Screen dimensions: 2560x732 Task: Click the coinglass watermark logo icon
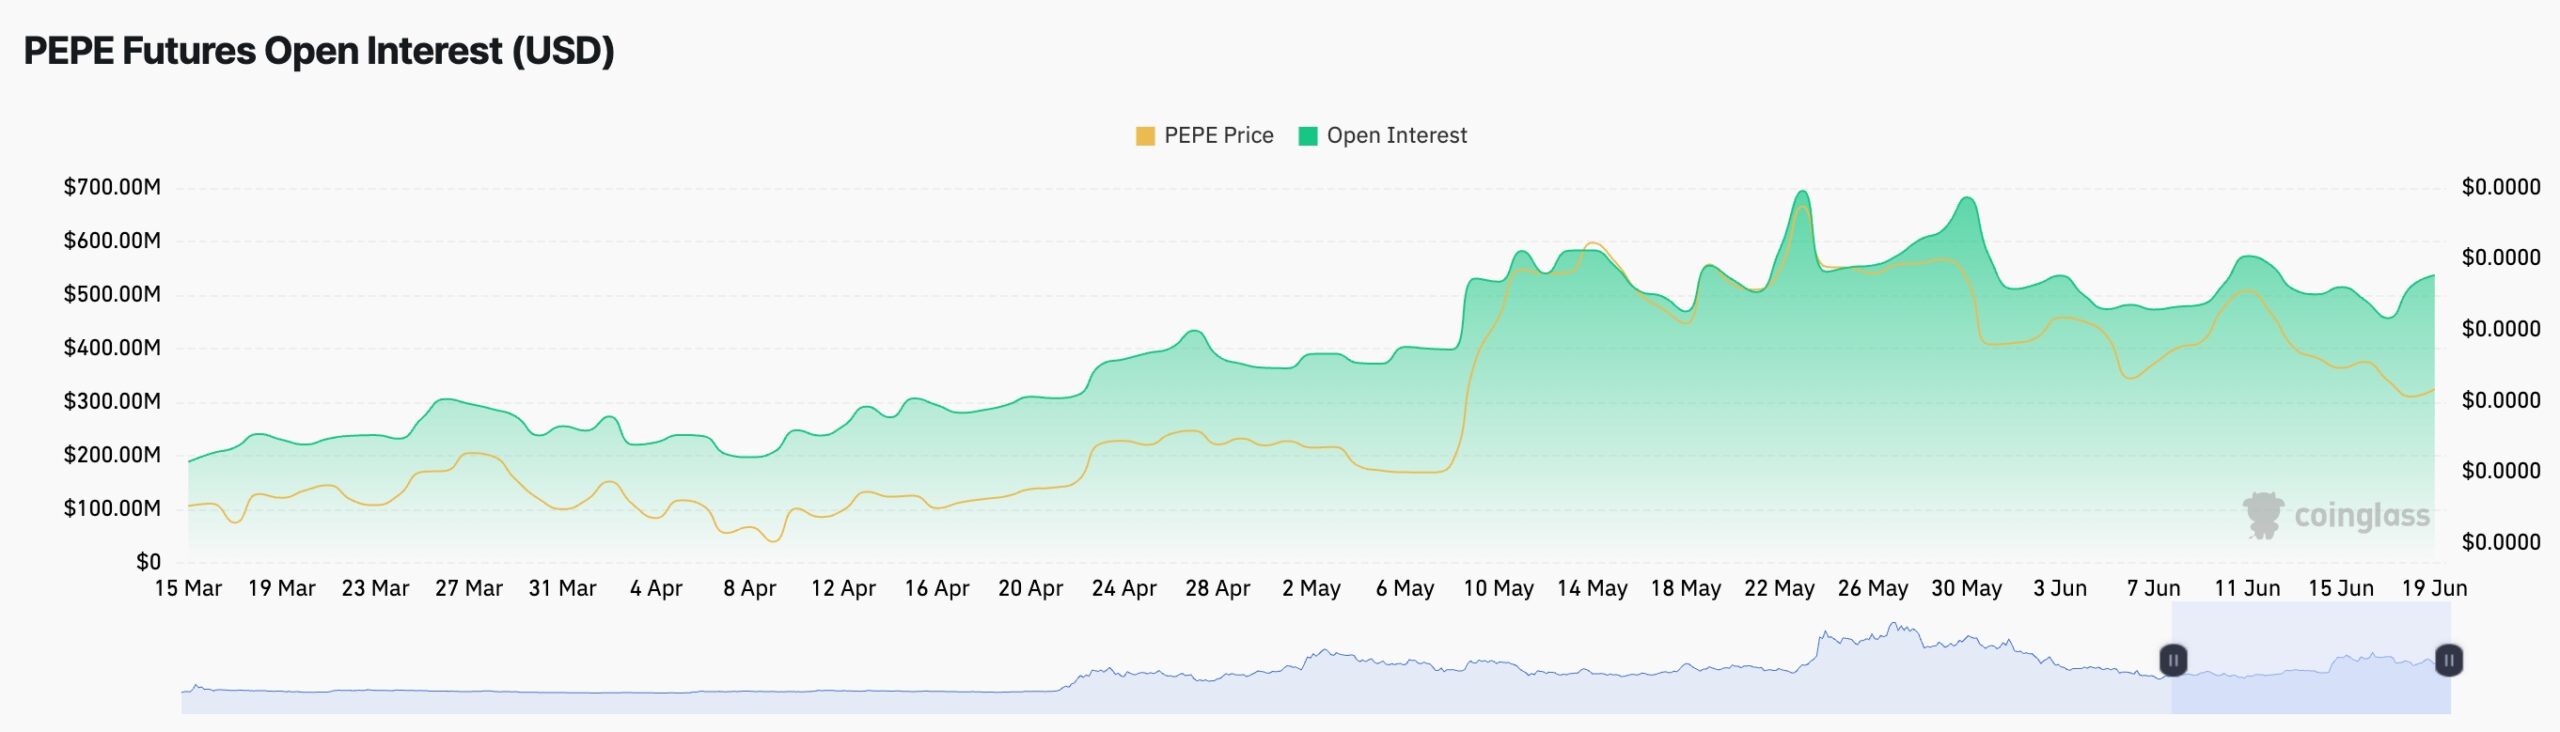pyautogui.click(x=2263, y=515)
